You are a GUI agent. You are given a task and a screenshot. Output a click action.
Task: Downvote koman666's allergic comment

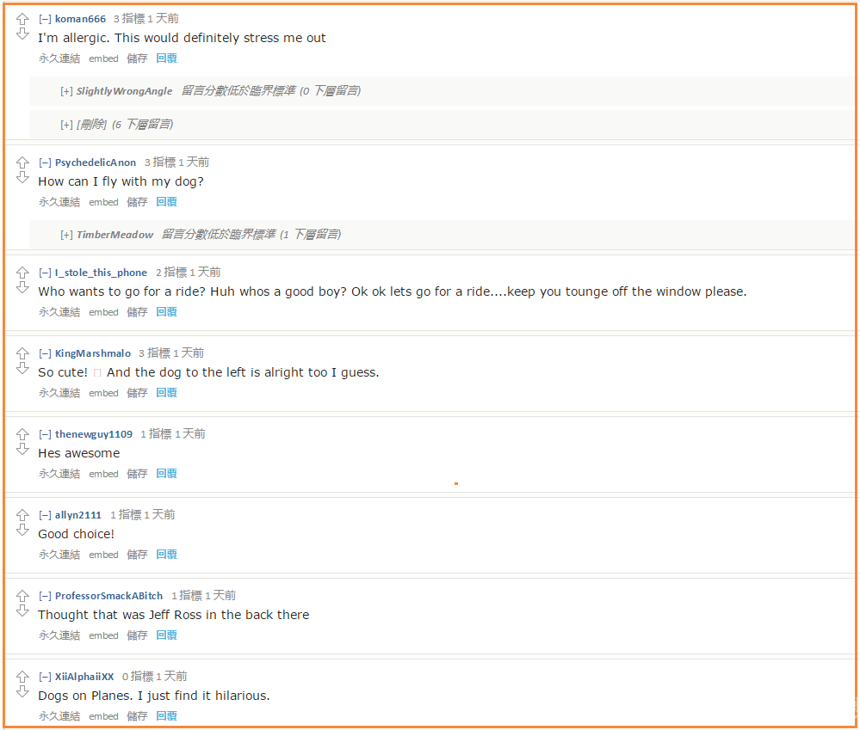pyautogui.click(x=22, y=34)
